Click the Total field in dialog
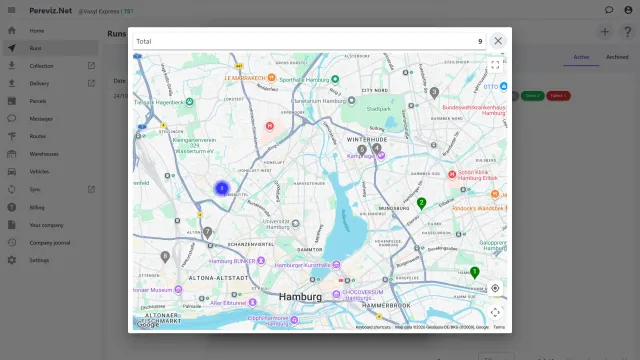The height and width of the screenshot is (360, 640). (309, 41)
